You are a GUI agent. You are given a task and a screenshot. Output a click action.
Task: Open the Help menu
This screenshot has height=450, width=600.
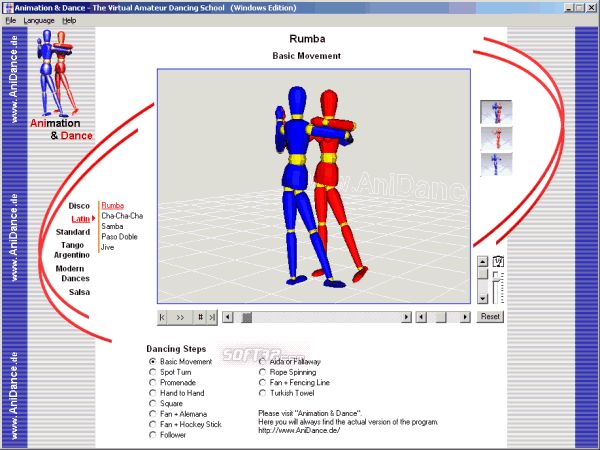tap(69, 21)
